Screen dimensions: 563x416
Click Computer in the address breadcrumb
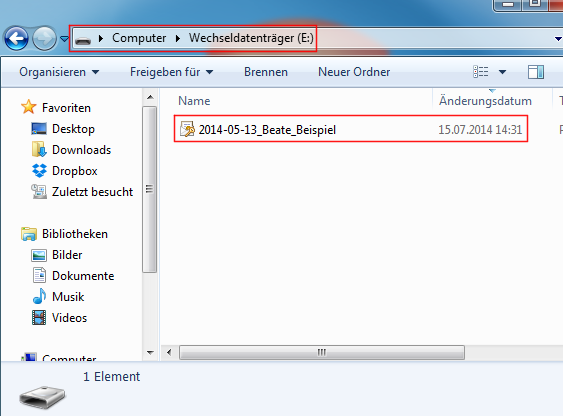(139, 38)
